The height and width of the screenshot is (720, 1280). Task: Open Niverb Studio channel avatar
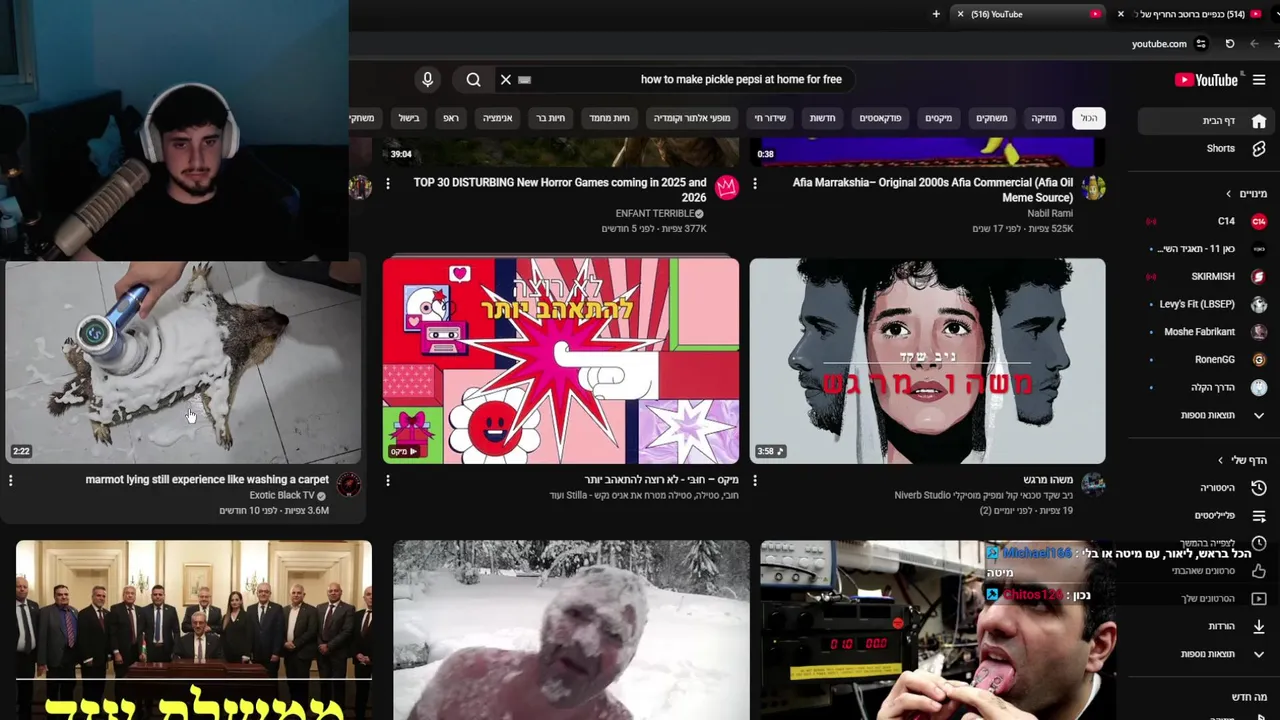tap(1093, 485)
